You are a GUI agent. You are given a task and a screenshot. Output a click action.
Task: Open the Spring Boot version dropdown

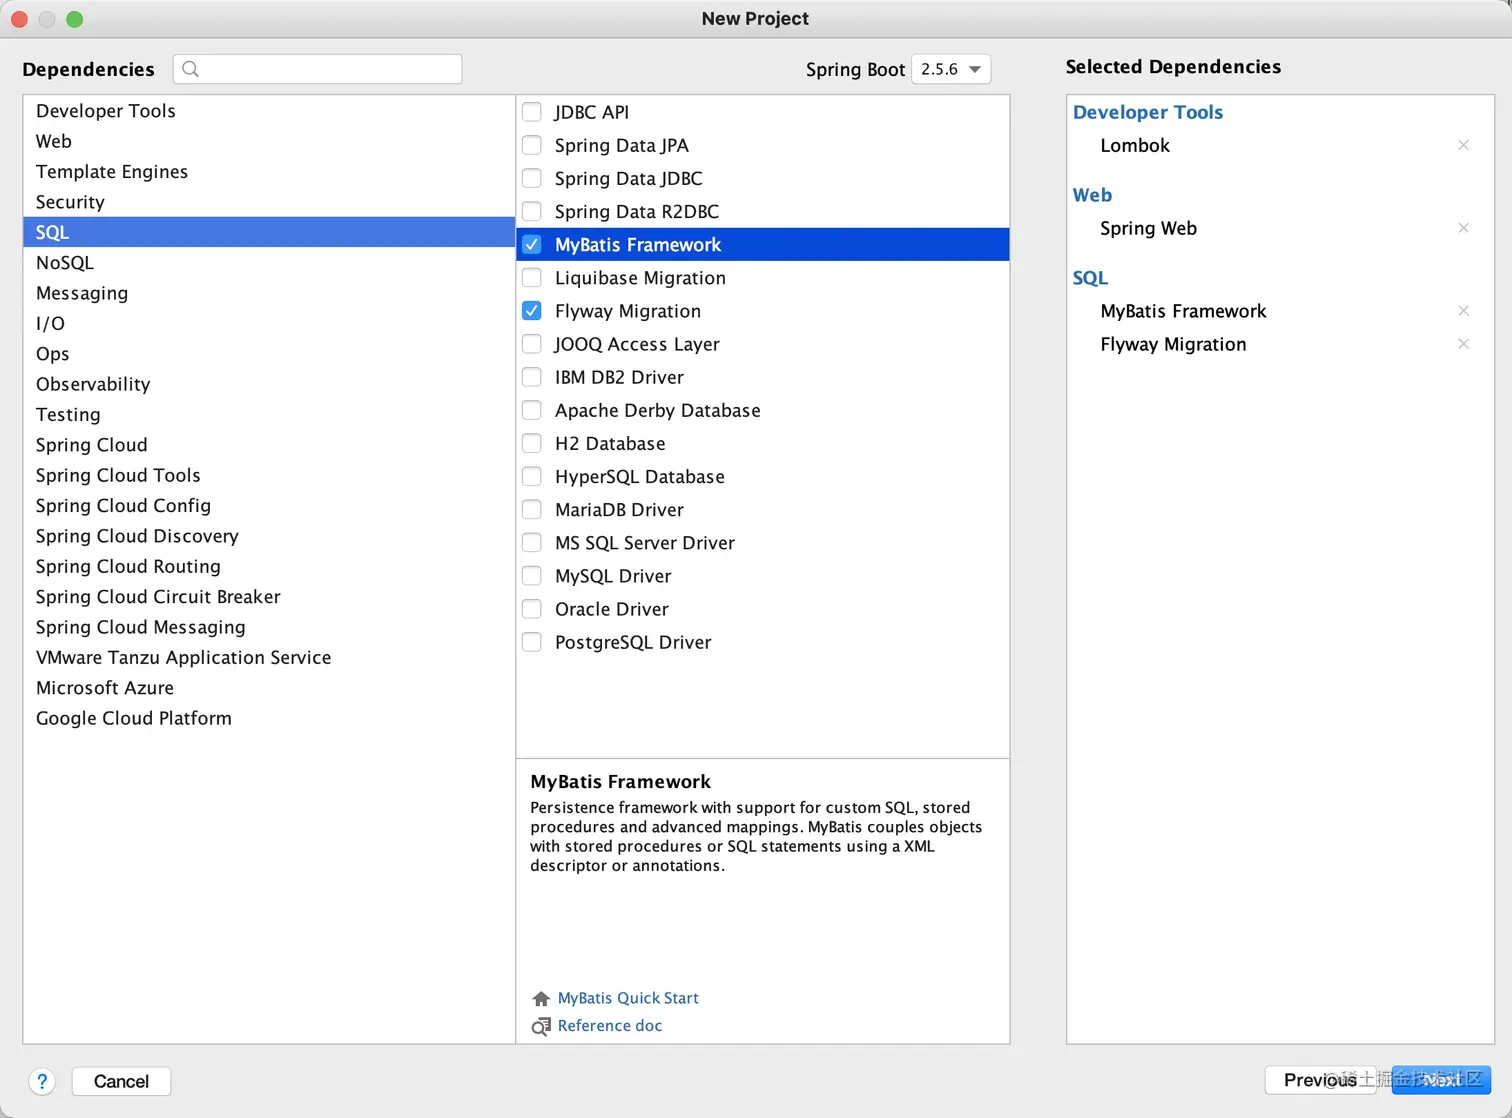click(951, 69)
